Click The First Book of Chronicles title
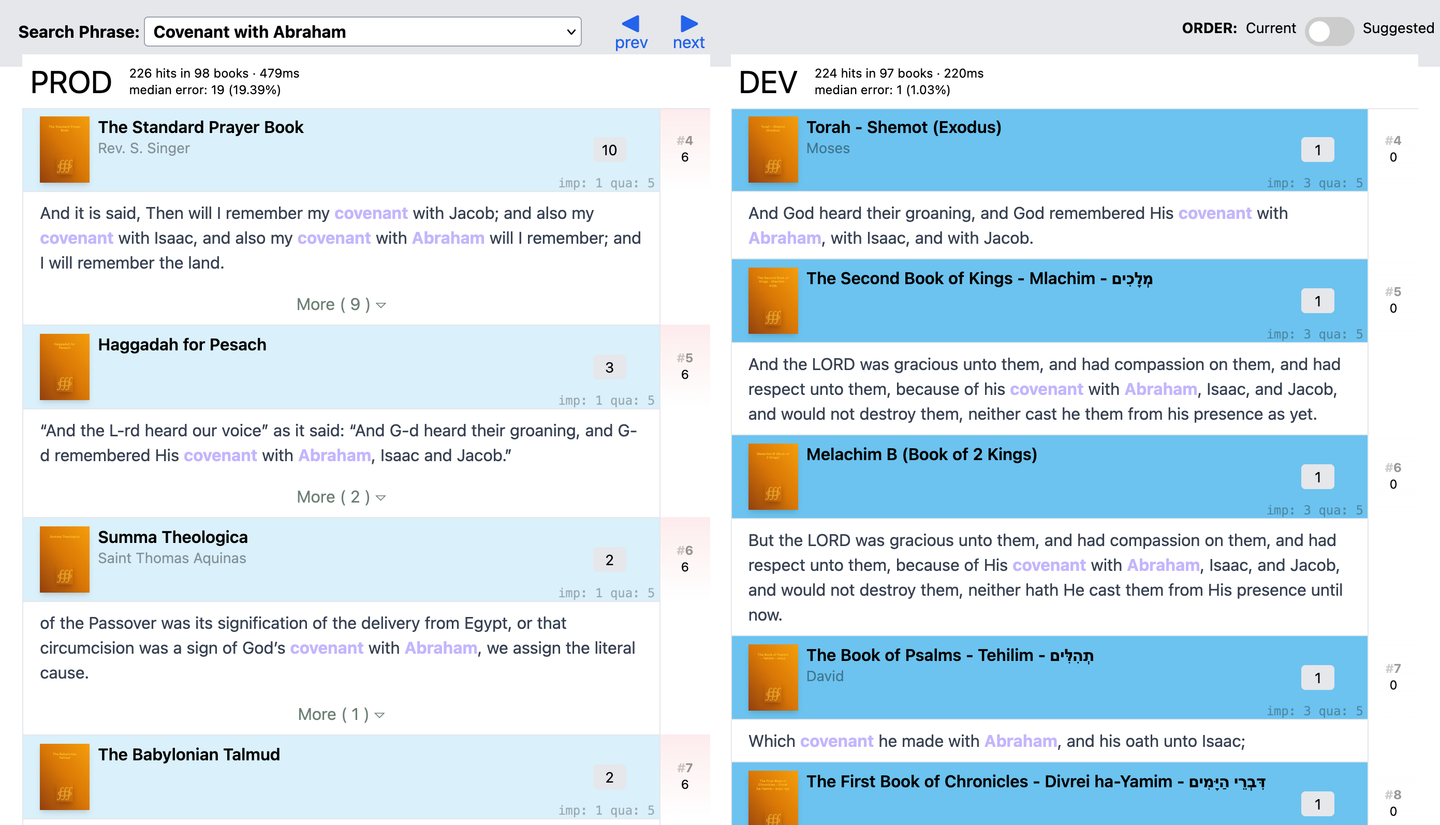This screenshot has height=825, width=1440. tap(1036, 781)
